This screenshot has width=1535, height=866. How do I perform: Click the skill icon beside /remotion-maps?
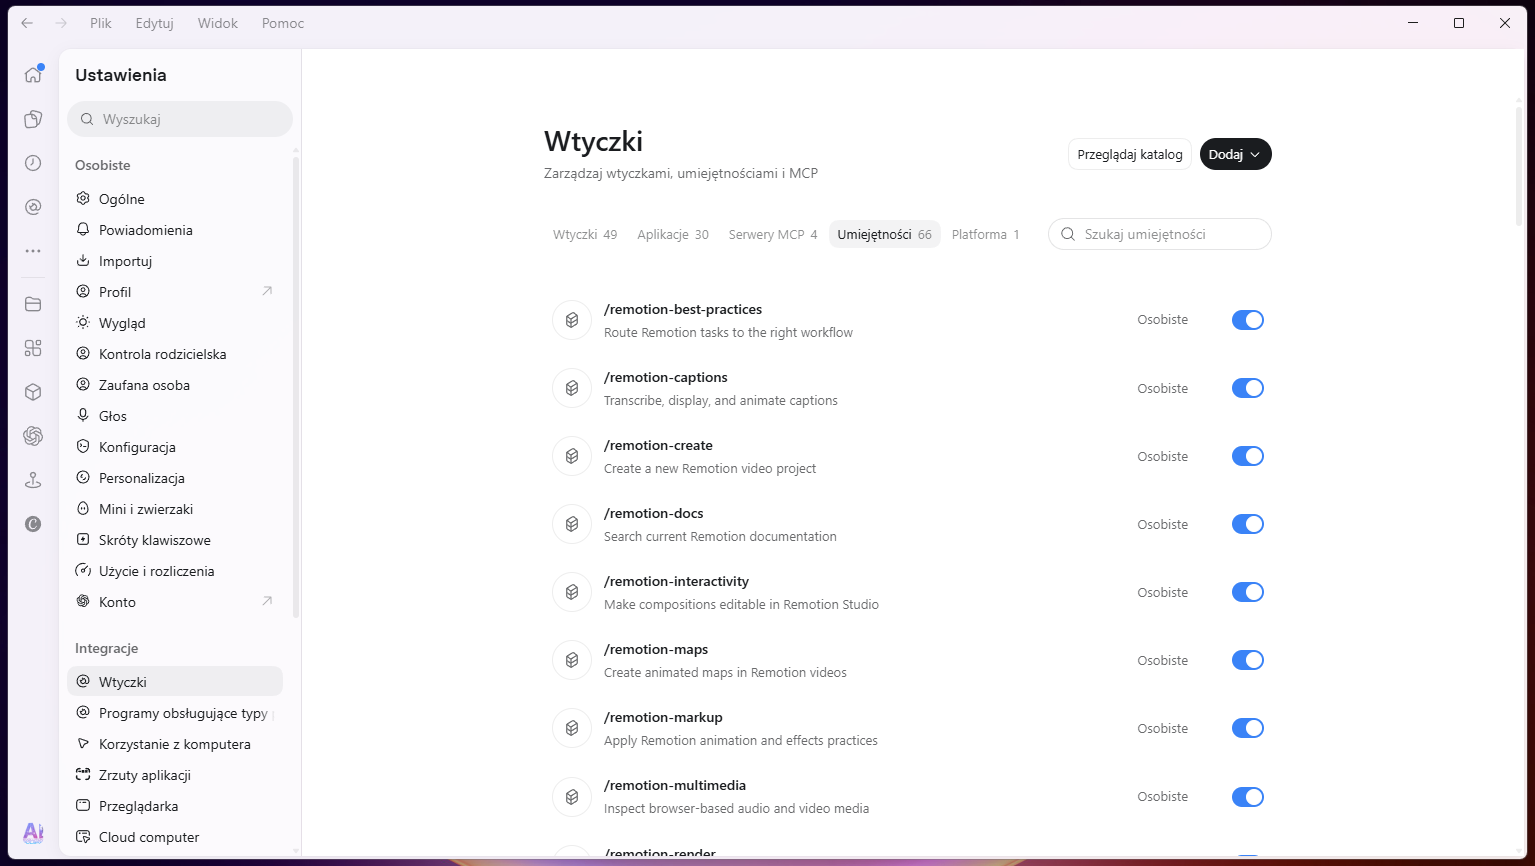coord(572,660)
